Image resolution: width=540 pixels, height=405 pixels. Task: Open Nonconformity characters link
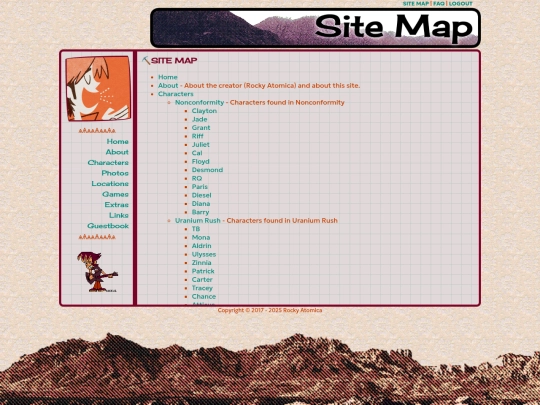pyautogui.click(x=199, y=102)
